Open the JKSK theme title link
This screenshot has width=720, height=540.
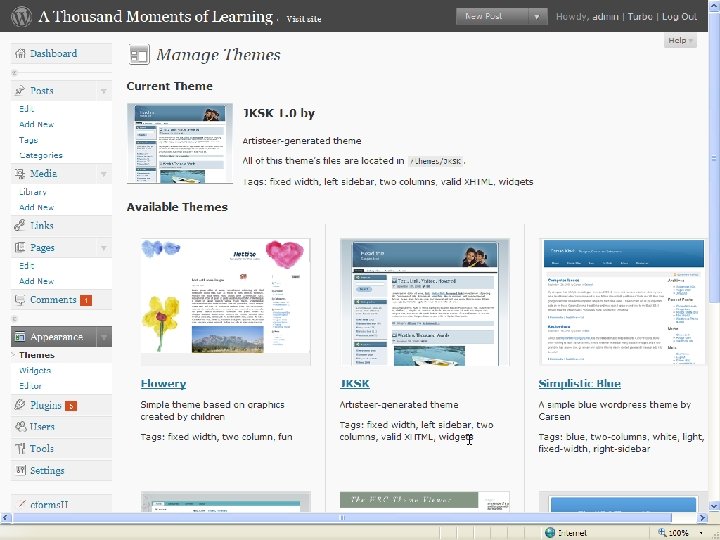354,384
